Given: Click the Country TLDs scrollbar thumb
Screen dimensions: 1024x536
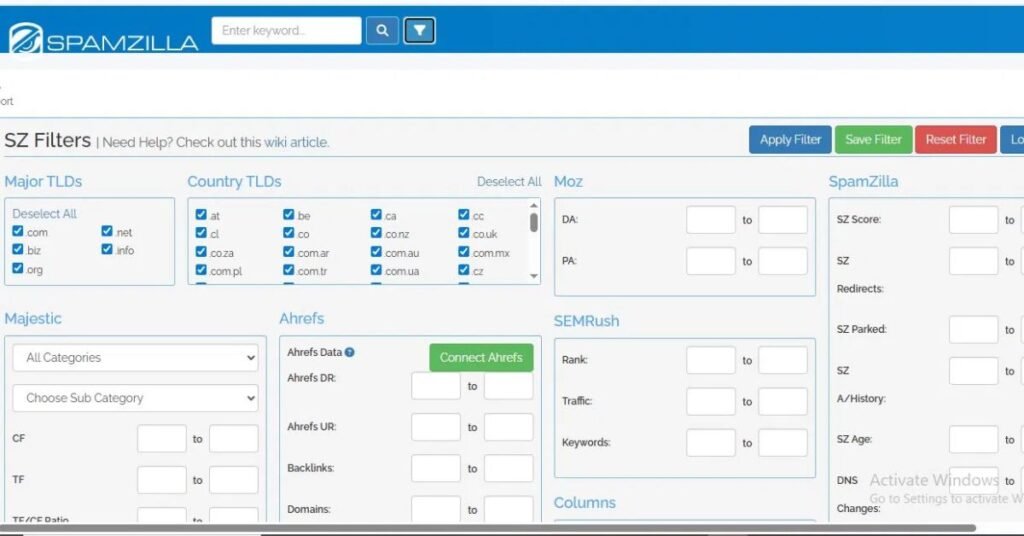Looking at the screenshot, I should (x=534, y=223).
